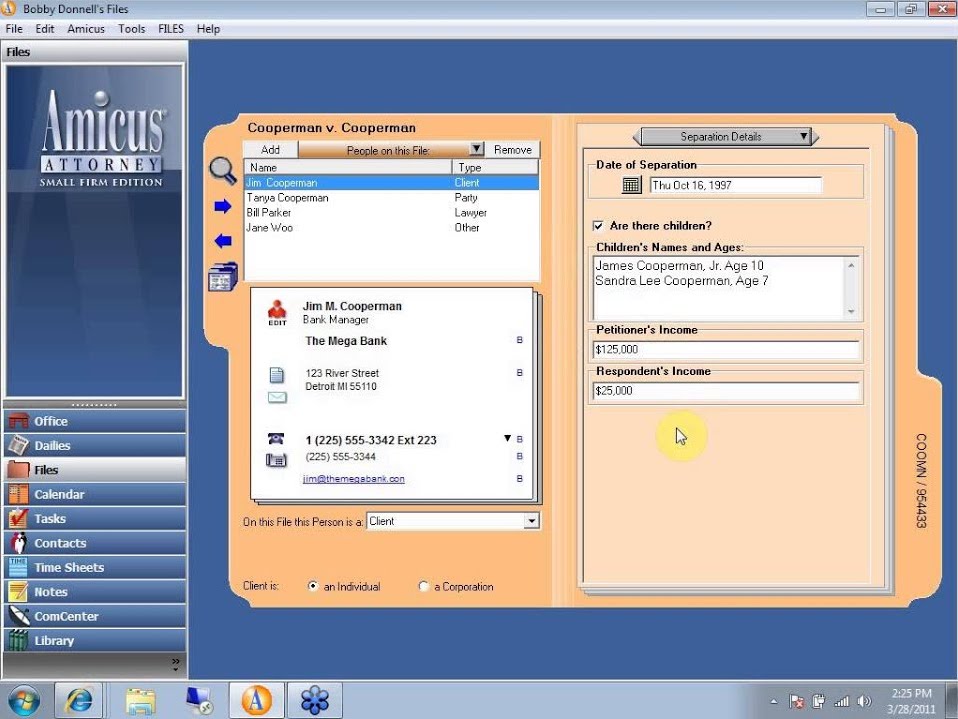Open Internet Explorer from the taskbar
This screenshot has height=719, width=958.
(x=79, y=700)
